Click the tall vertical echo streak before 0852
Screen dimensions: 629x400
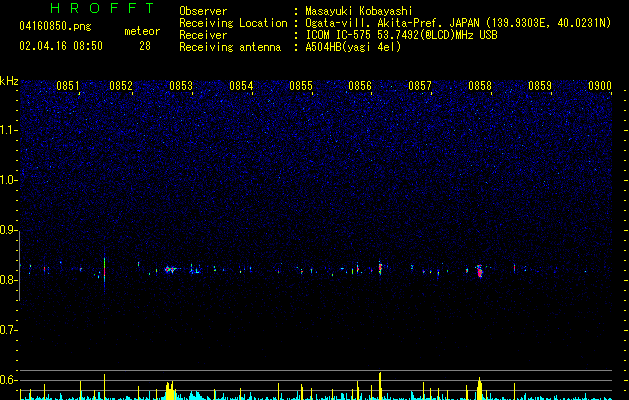[104, 270]
